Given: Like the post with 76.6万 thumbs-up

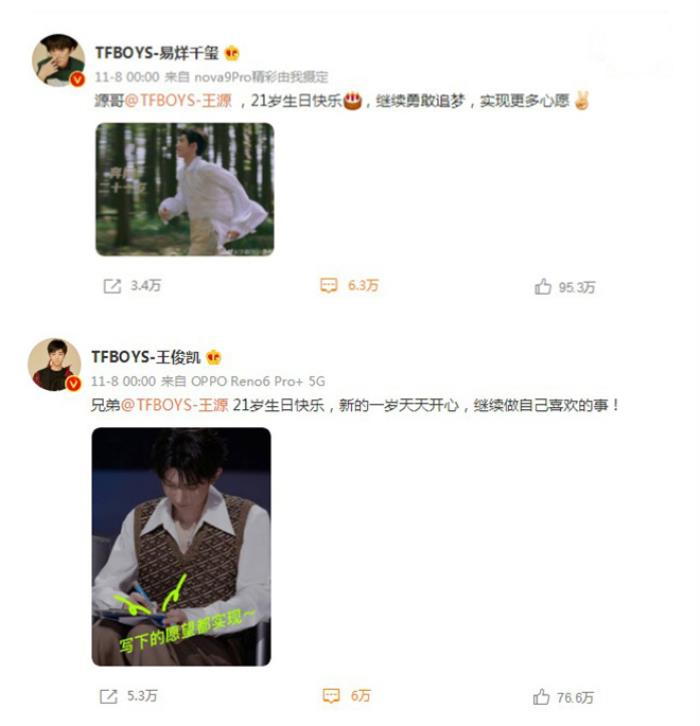Looking at the screenshot, I should click(x=541, y=697).
